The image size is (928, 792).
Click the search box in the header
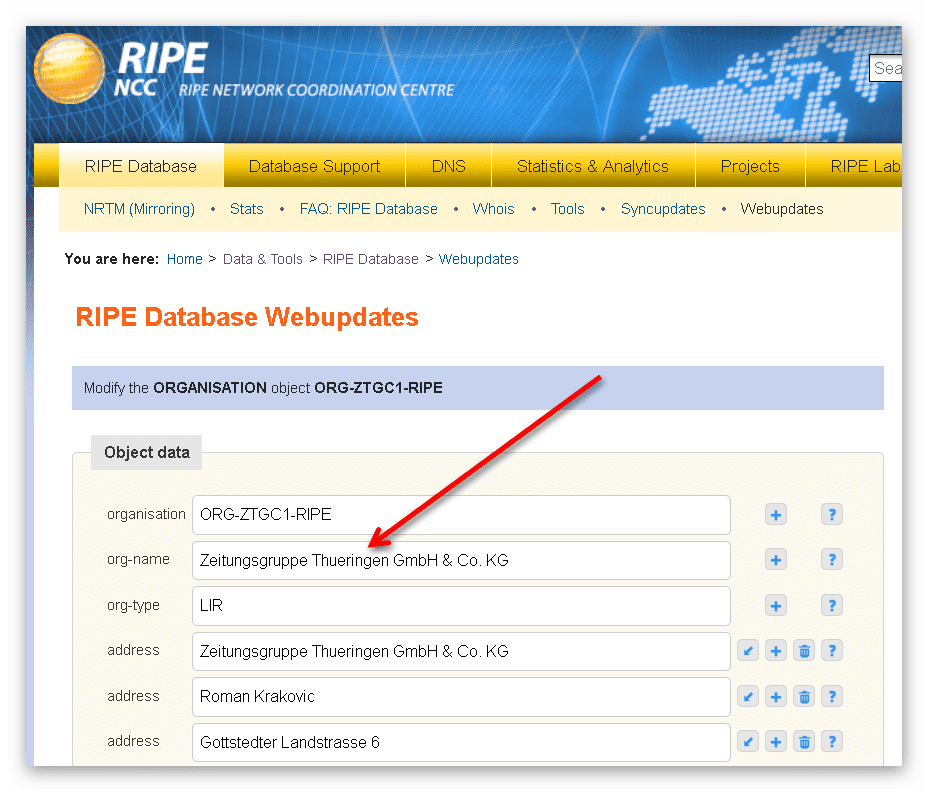tap(885, 68)
